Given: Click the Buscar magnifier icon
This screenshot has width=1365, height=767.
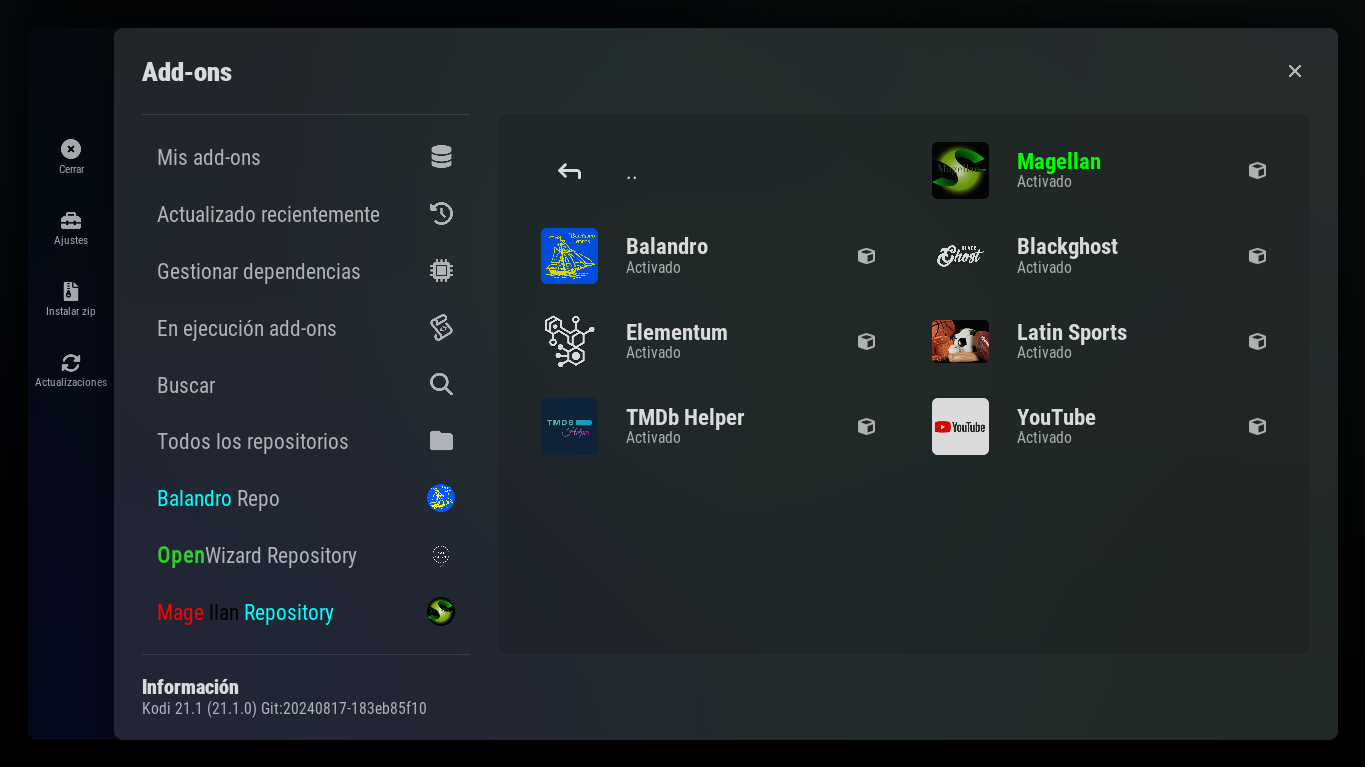Looking at the screenshot, I should [x=441, y=385].
